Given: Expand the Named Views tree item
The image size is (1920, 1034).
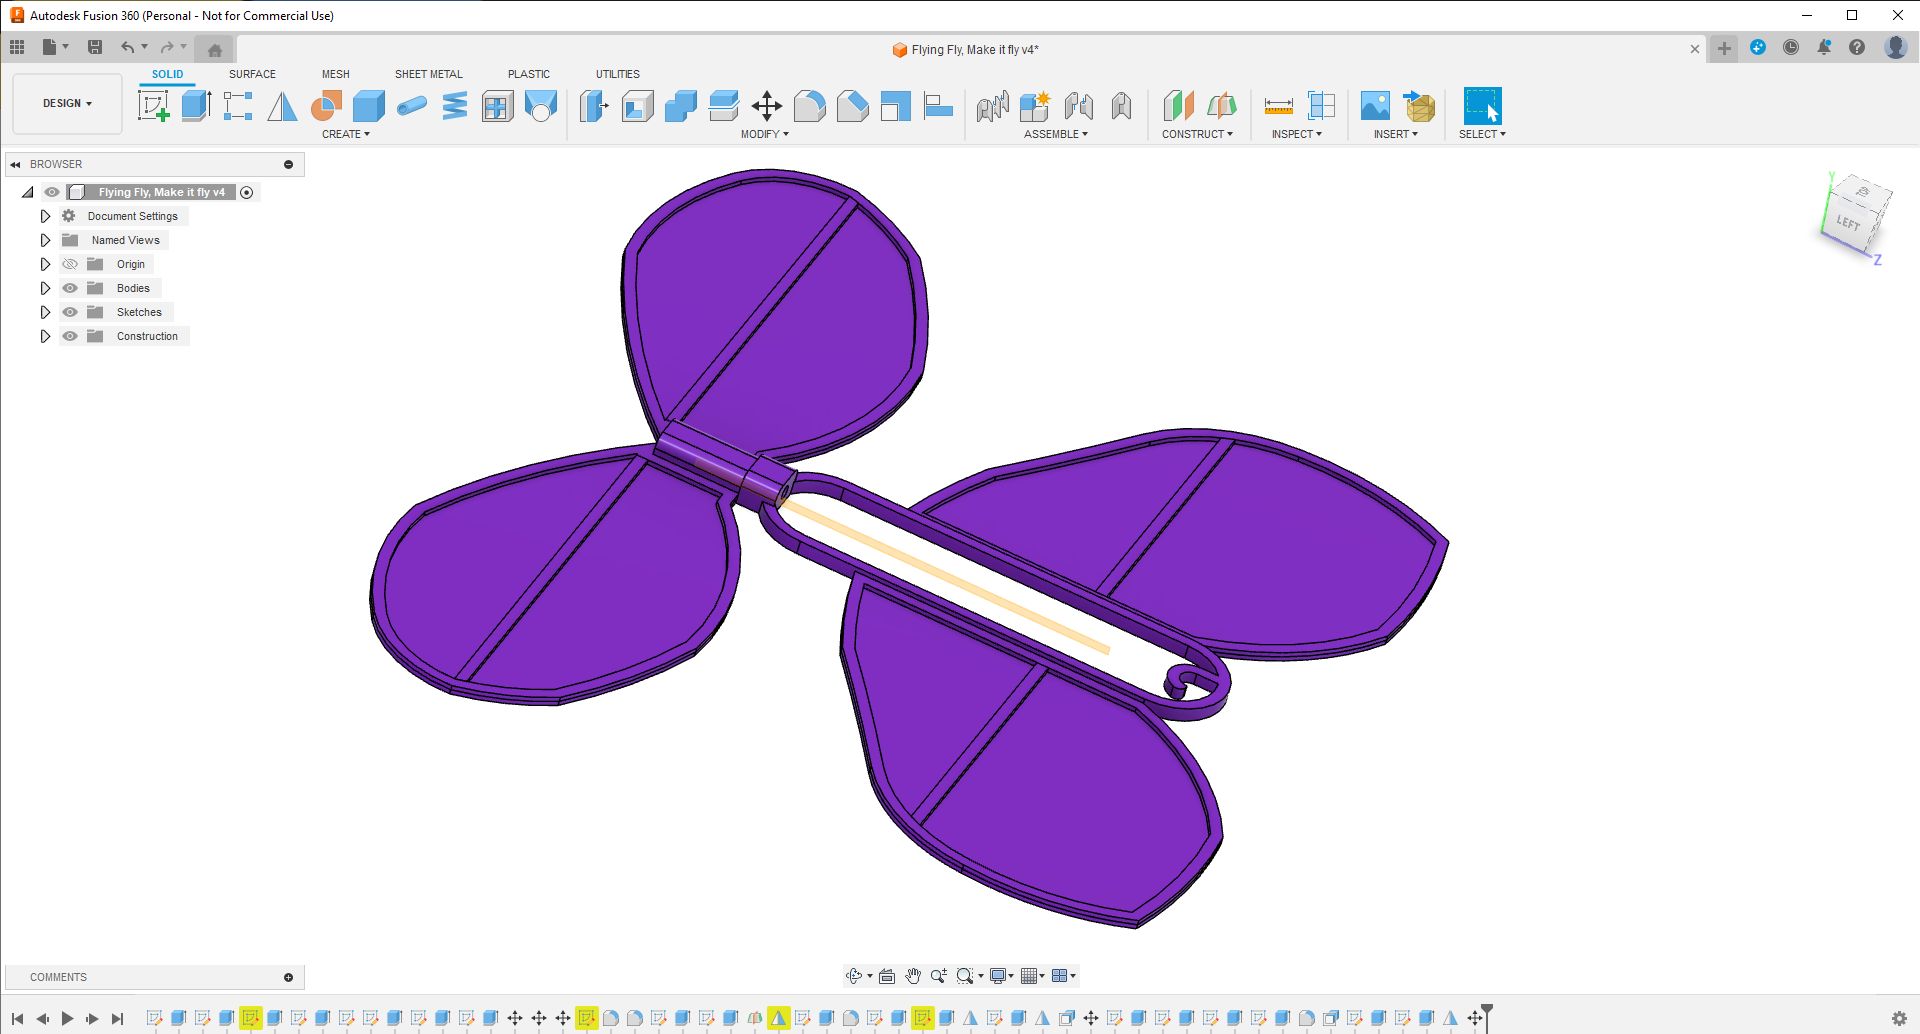Looking at the screenshot, I should 45,240.
